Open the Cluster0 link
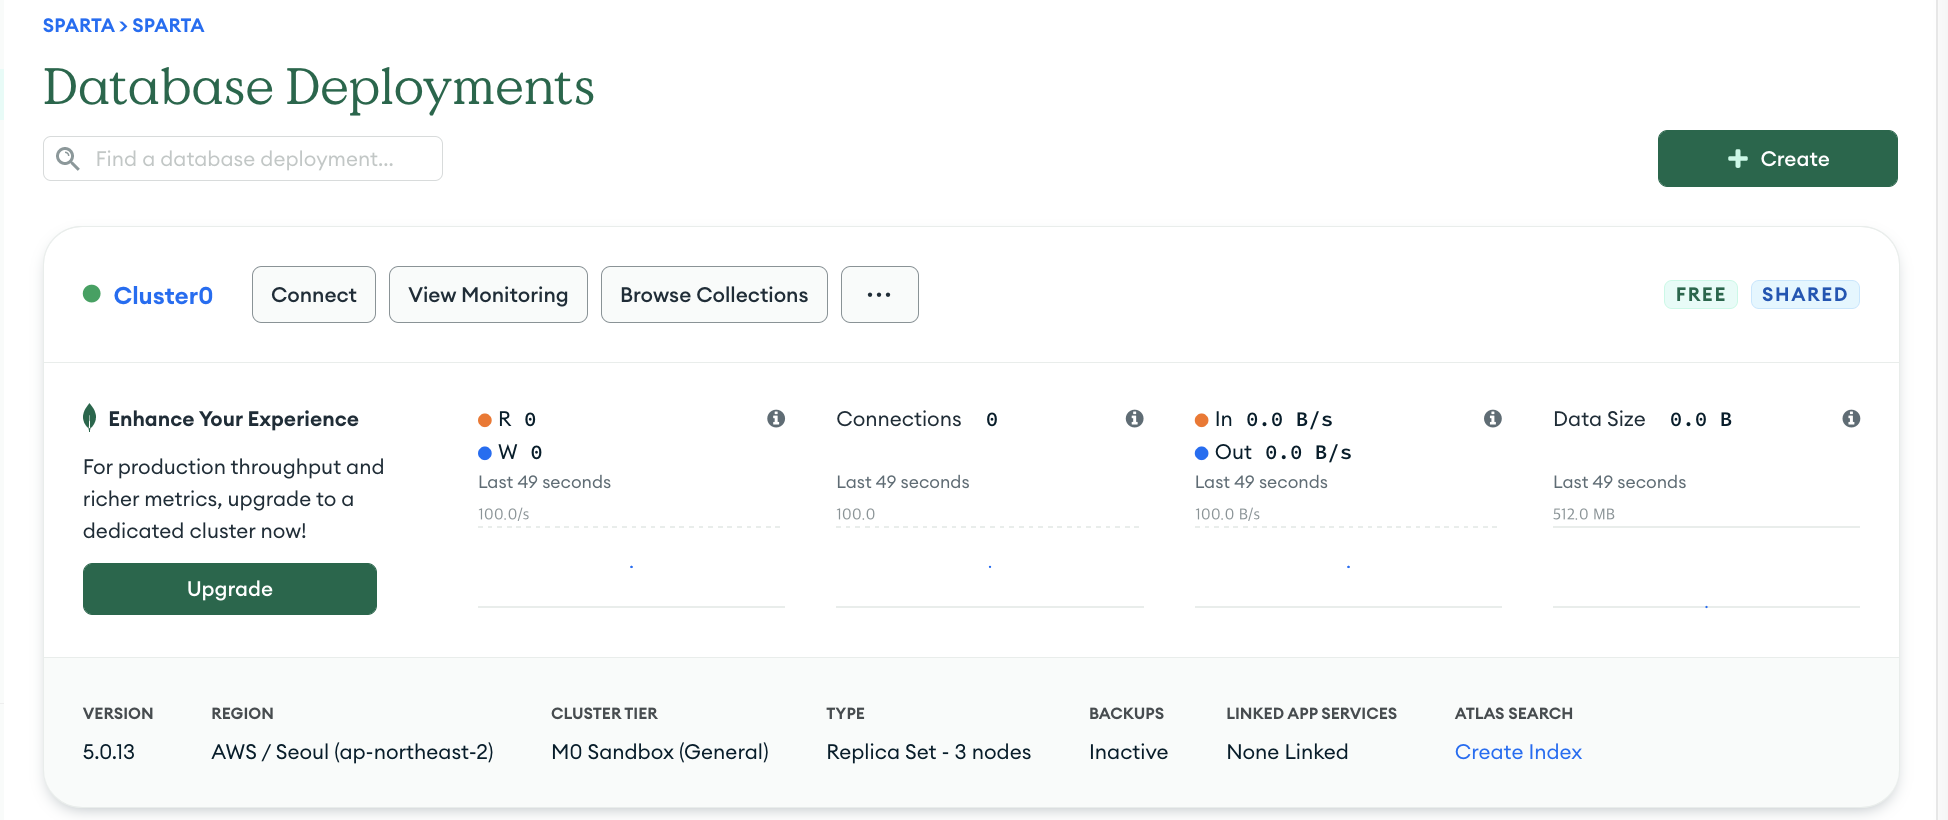The height and width of the screenshot is (820, 1948). (163, 295)
